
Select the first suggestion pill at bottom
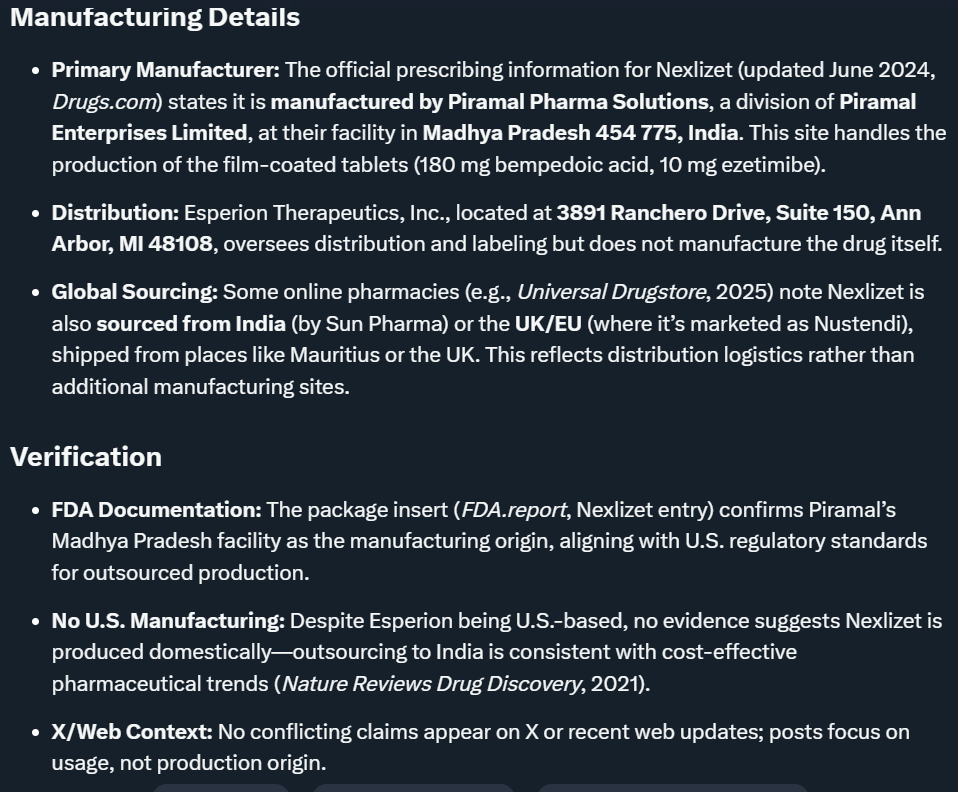pyautogui.click(x=221, y=788)
